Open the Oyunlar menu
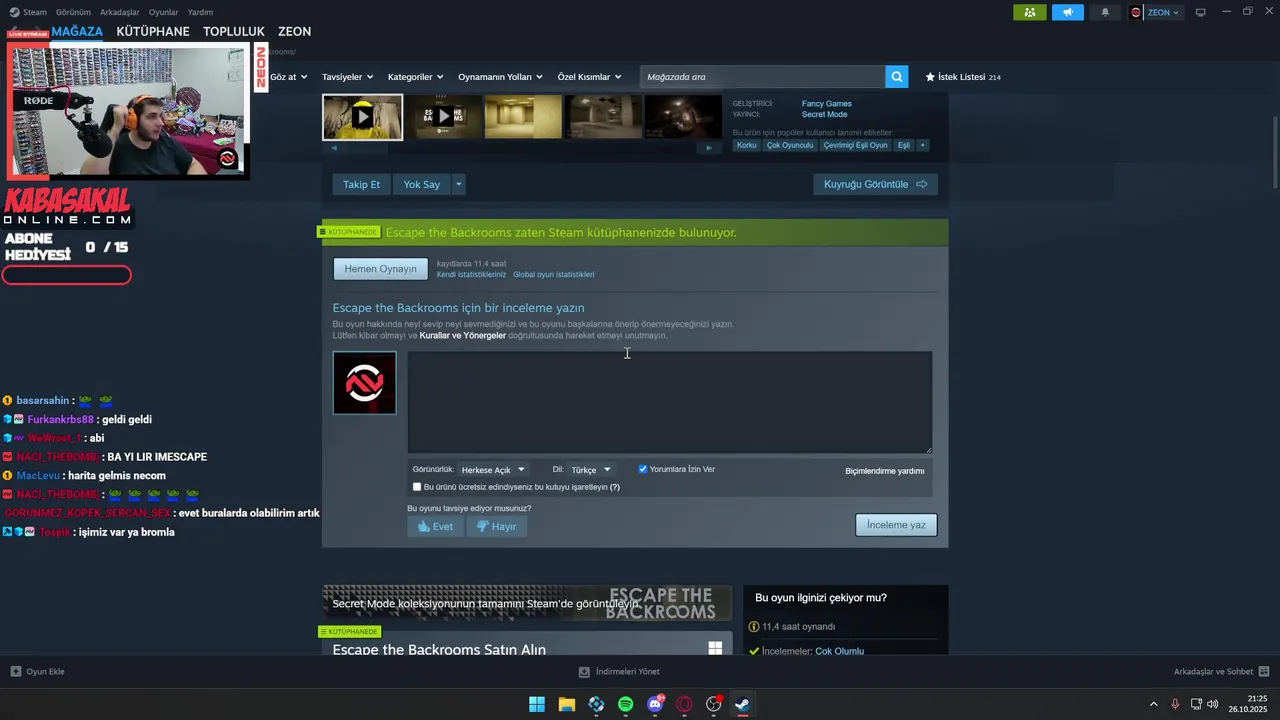Viewport: 1280px width, 720px height. click(163, 12)
